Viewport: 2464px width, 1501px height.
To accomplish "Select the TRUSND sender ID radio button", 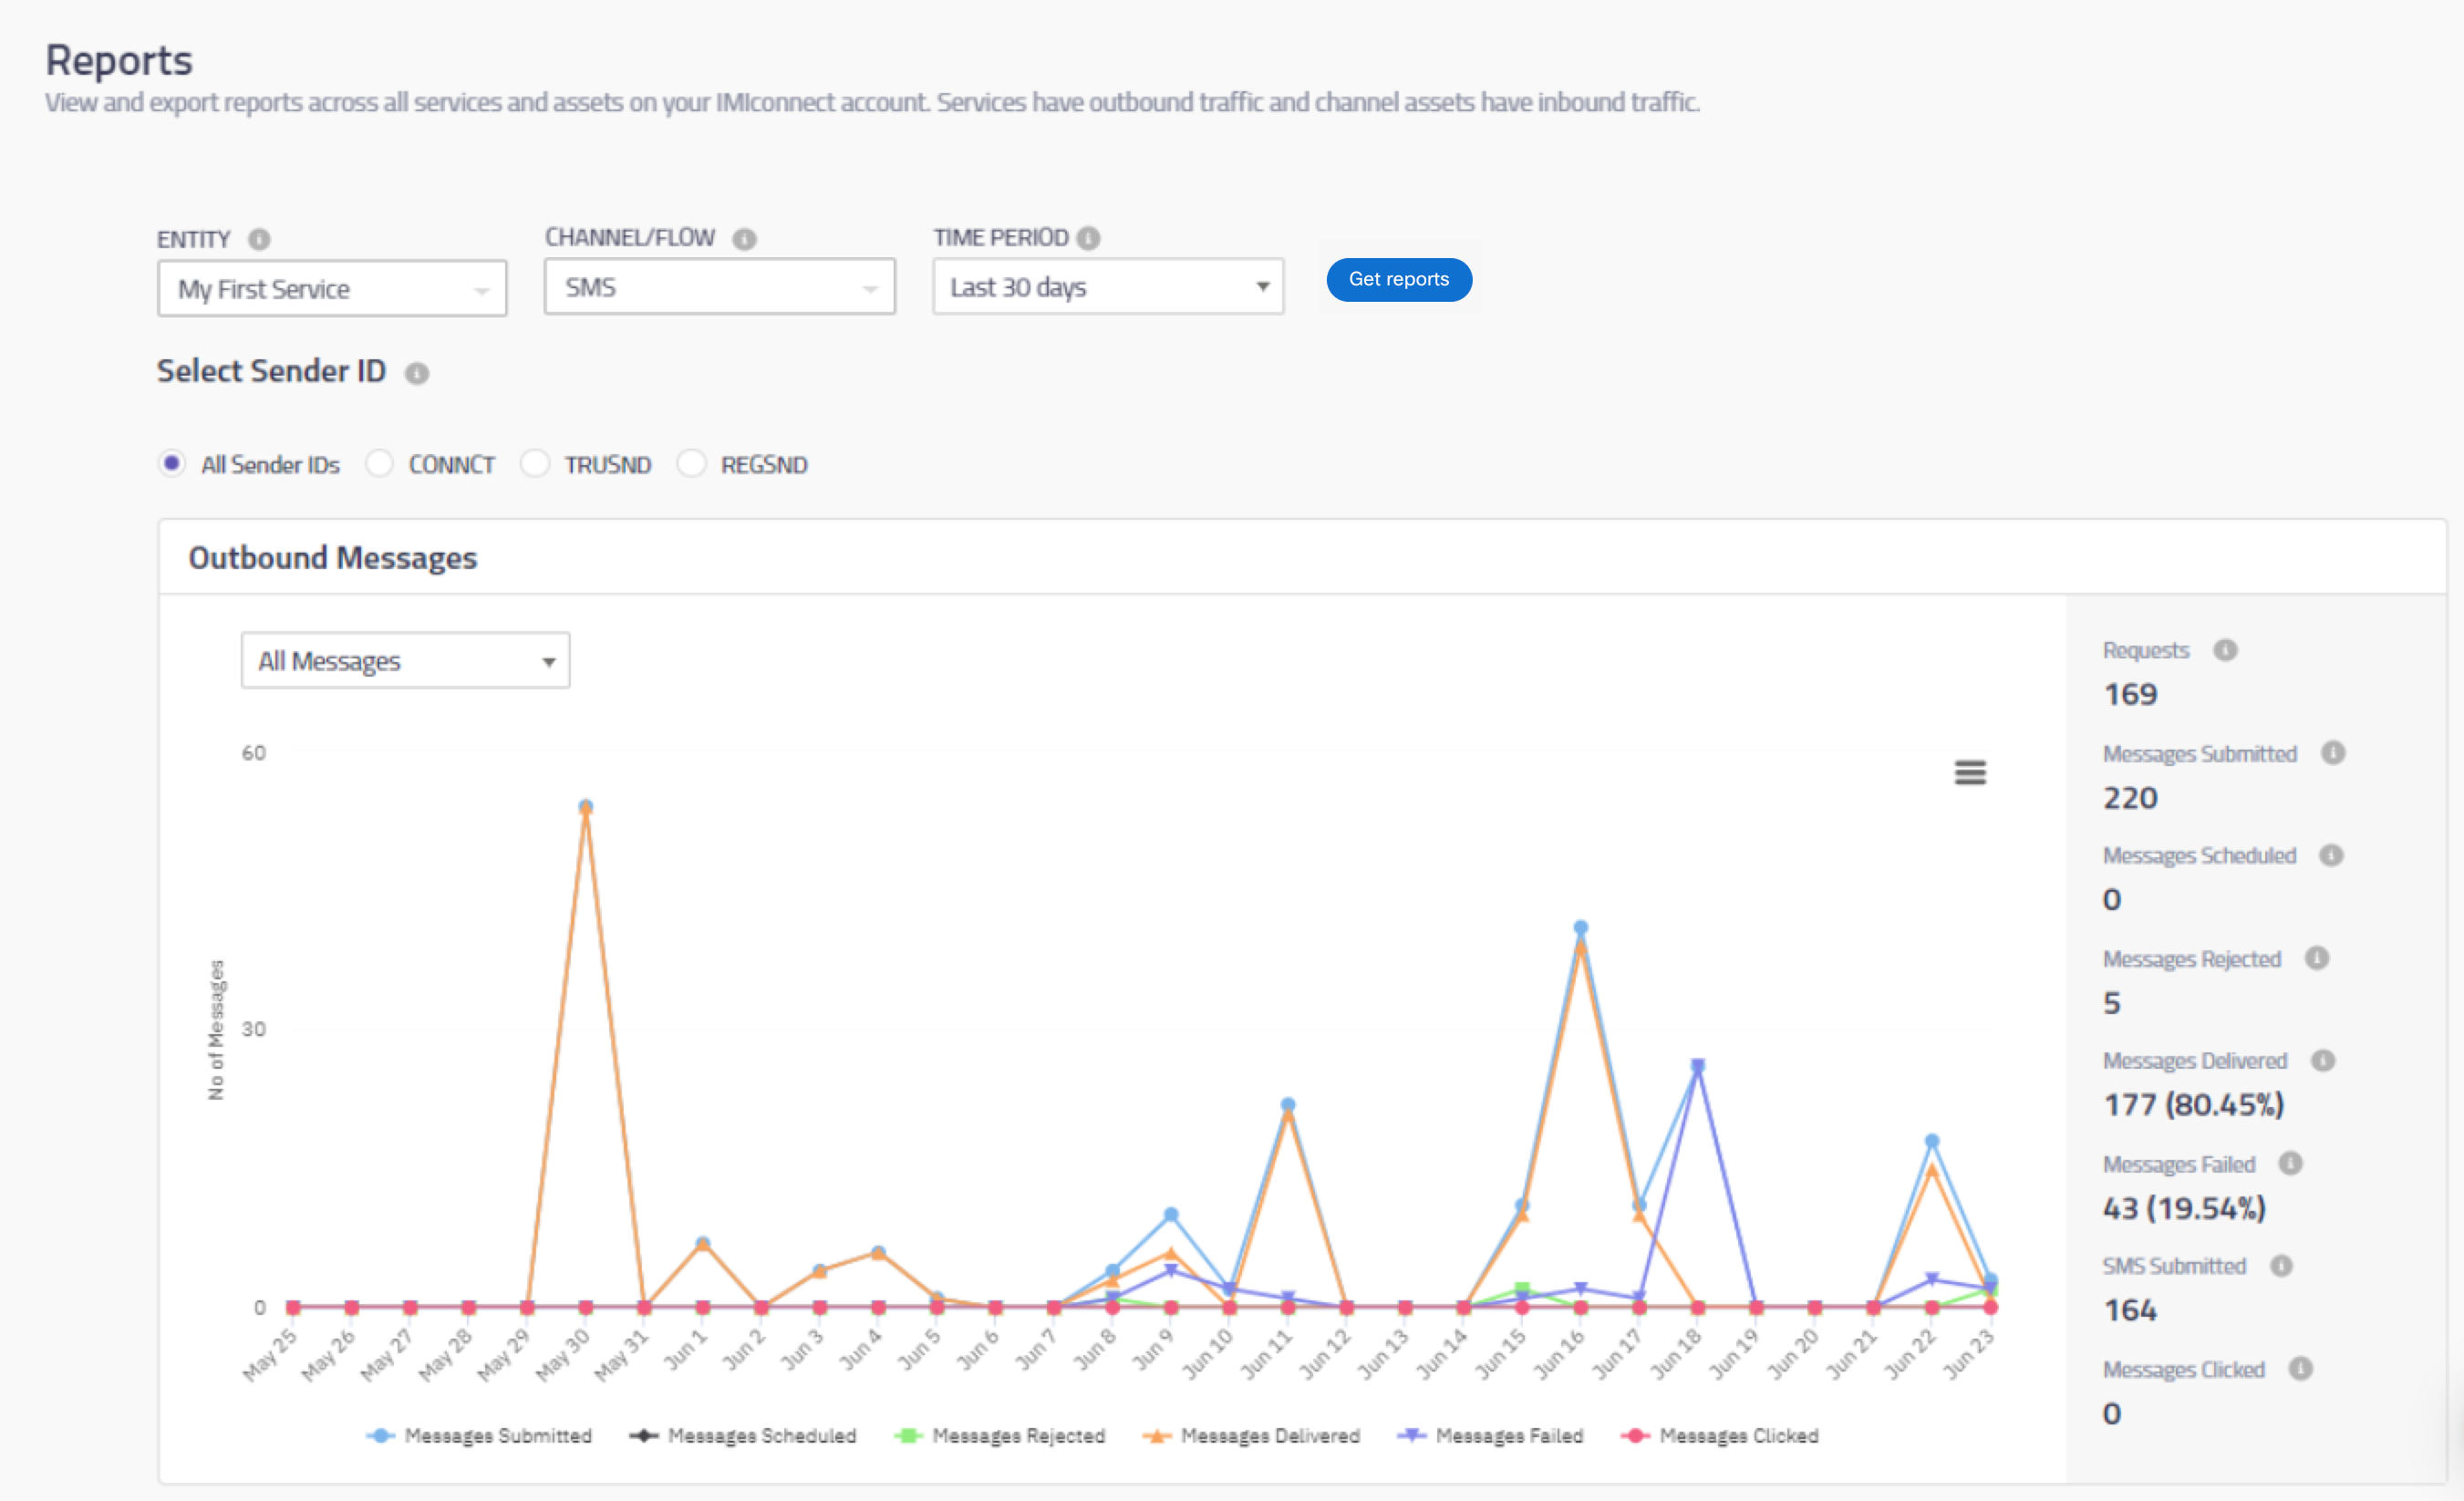I will (535, 463).
